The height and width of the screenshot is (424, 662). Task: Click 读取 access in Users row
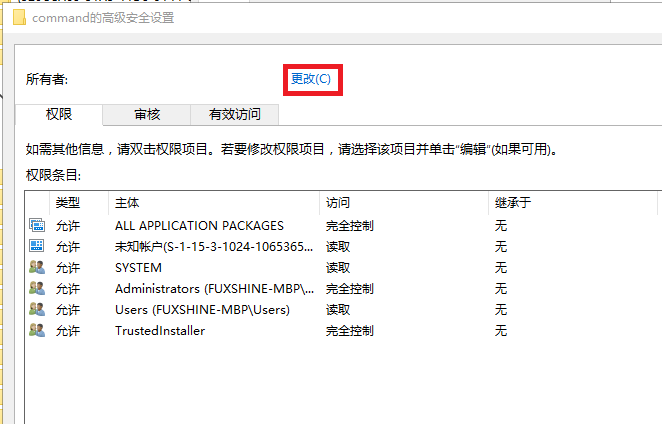pos(338,310)
